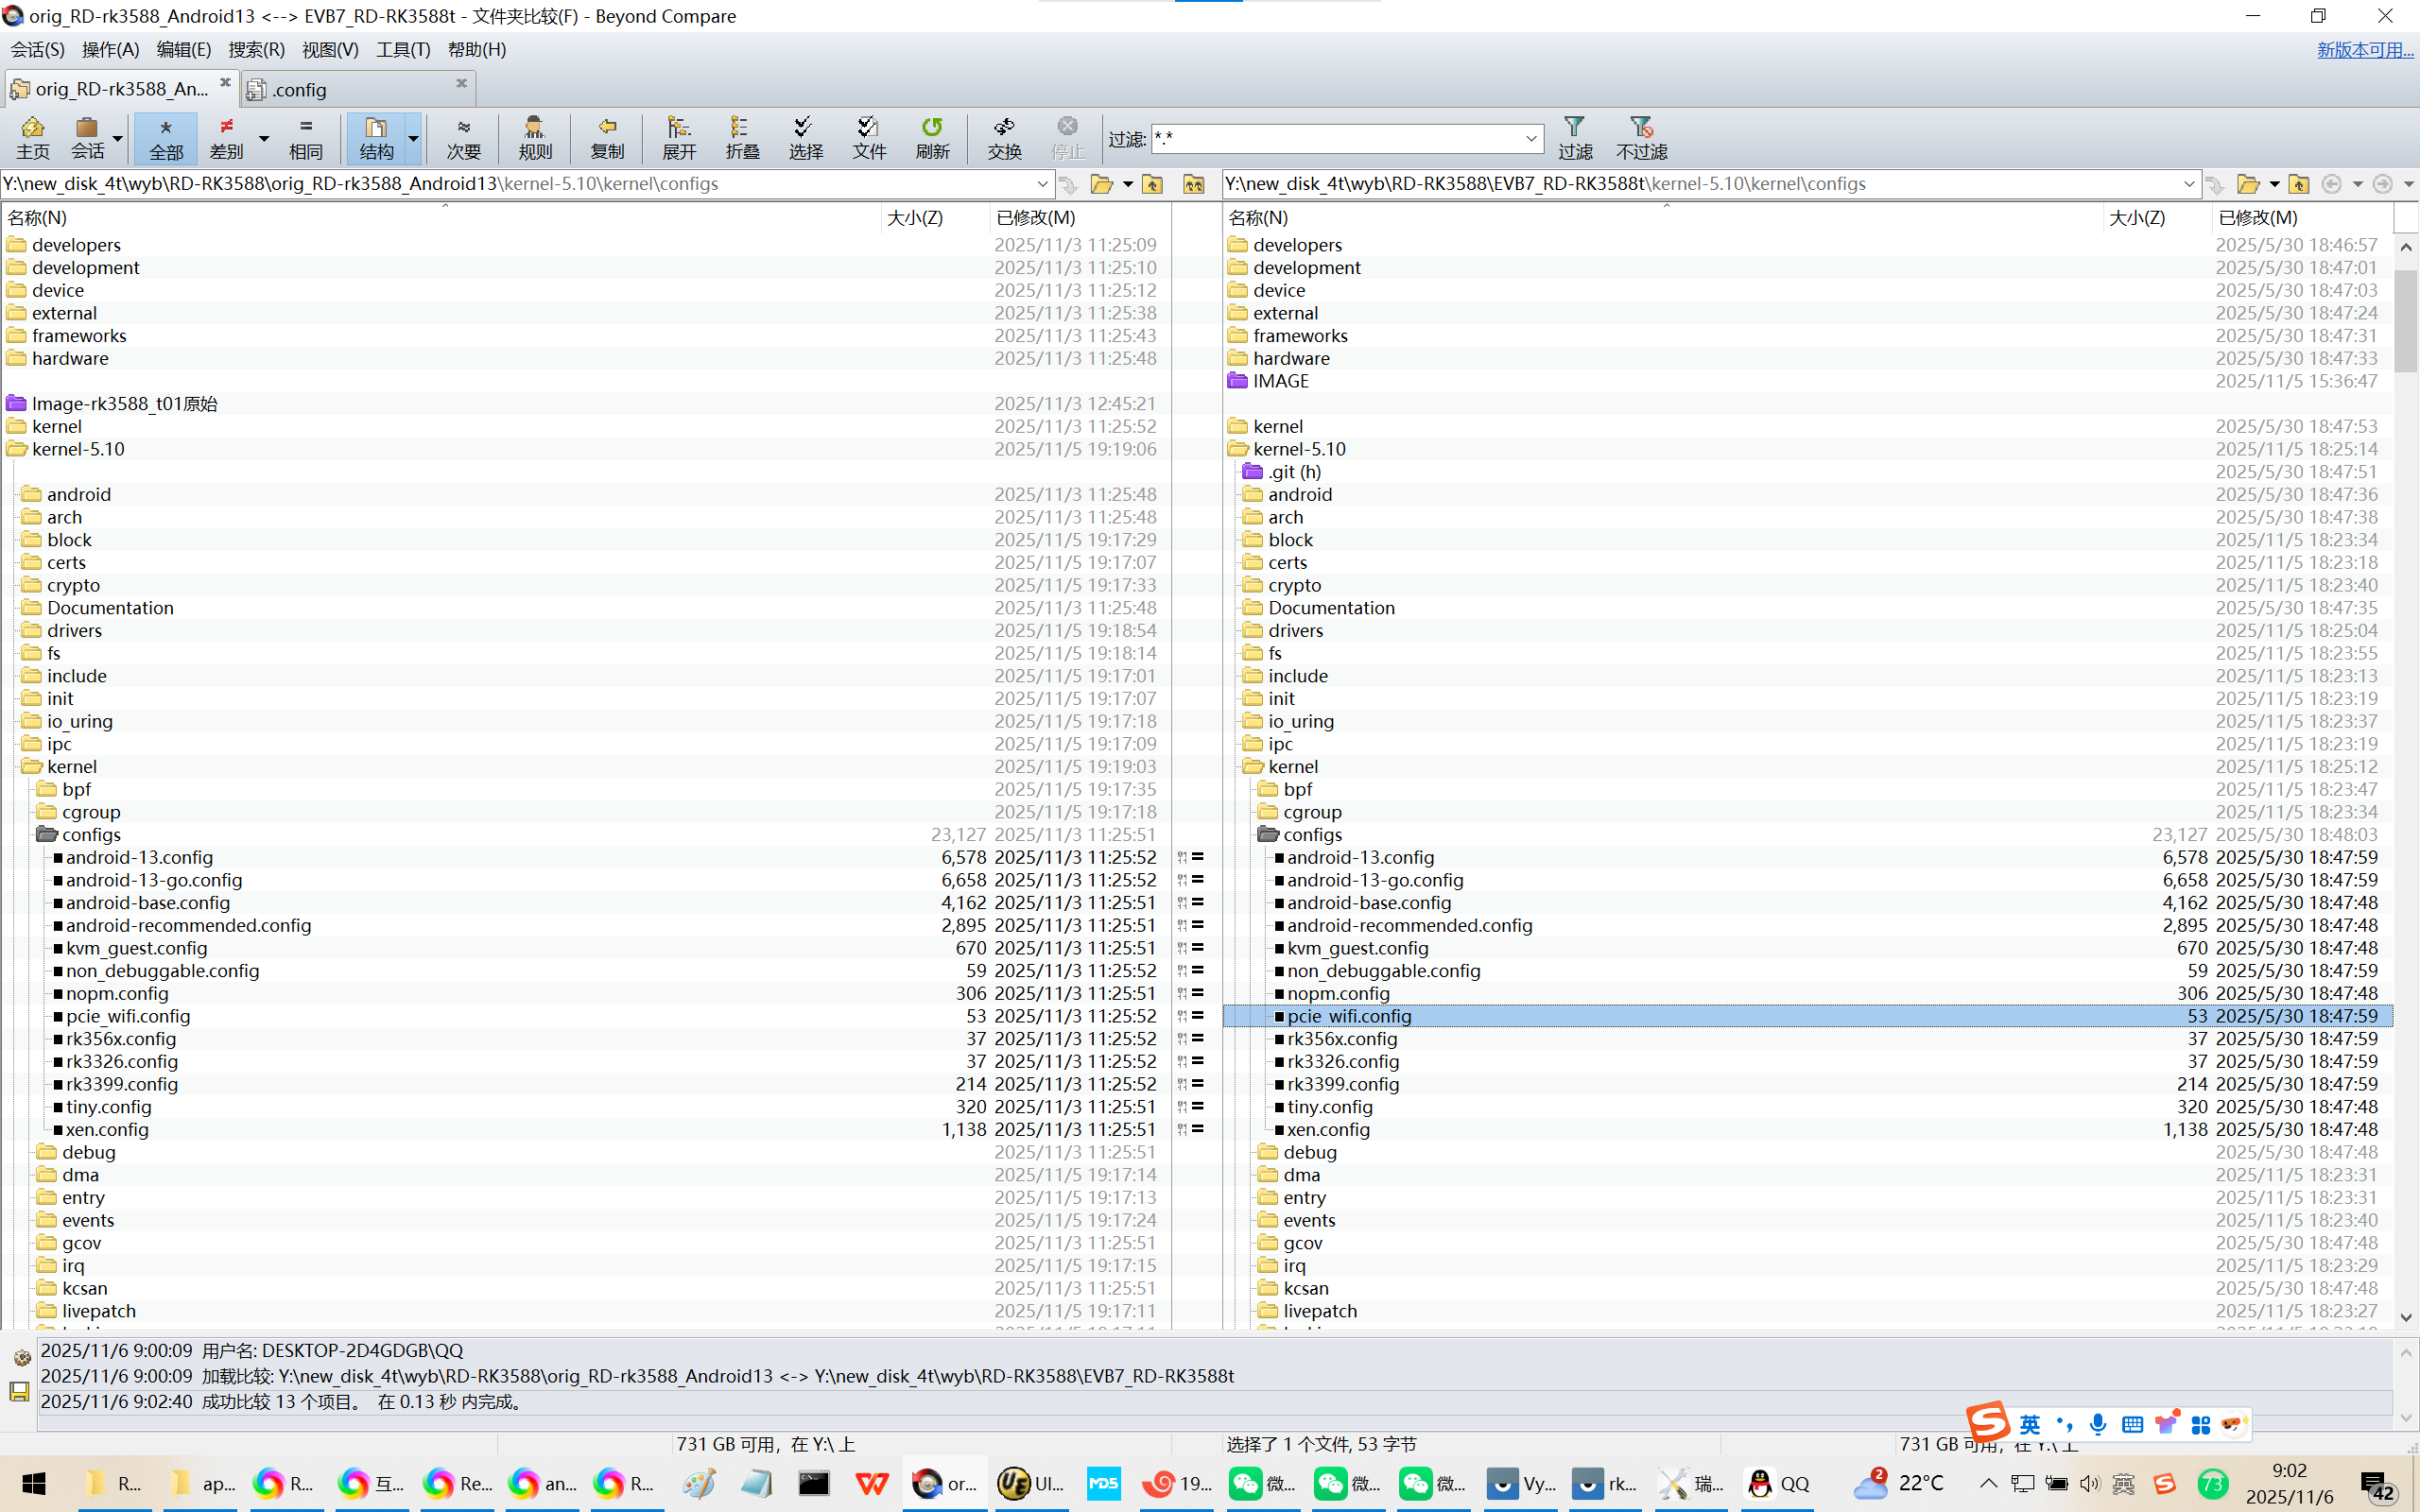Open the file filter combo box dropdown
This screenshot has height=1512, width=2420.
pos(1530,138)
